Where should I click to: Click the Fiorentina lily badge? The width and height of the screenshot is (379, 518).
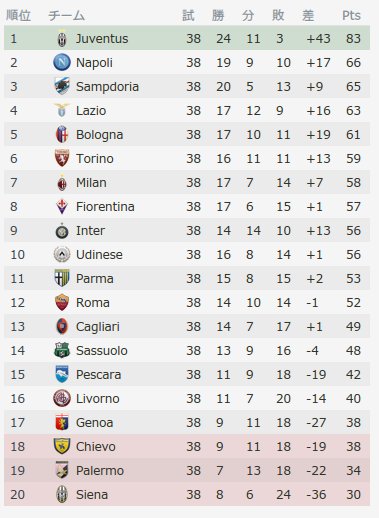62,206
